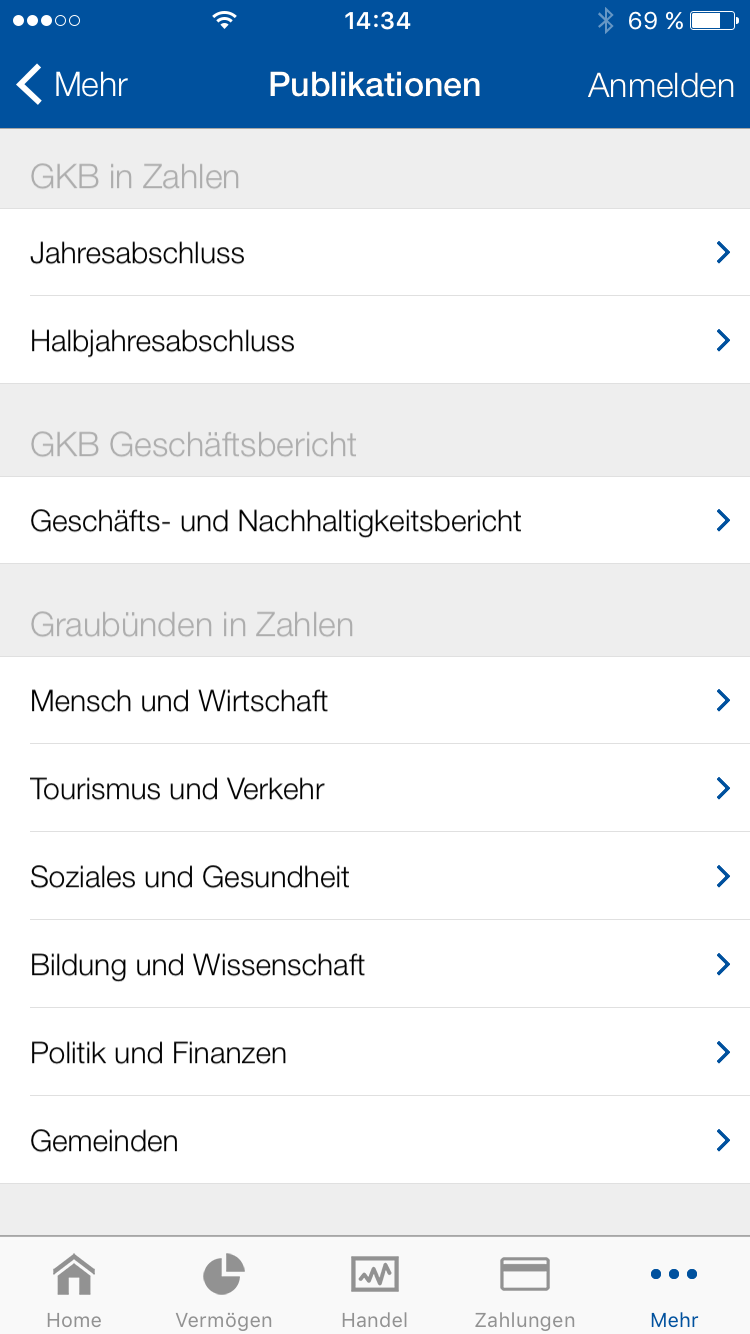Open Tourismus und Verkehr
The height and width of the screenshot is (1334, 750).
[177, 789]
